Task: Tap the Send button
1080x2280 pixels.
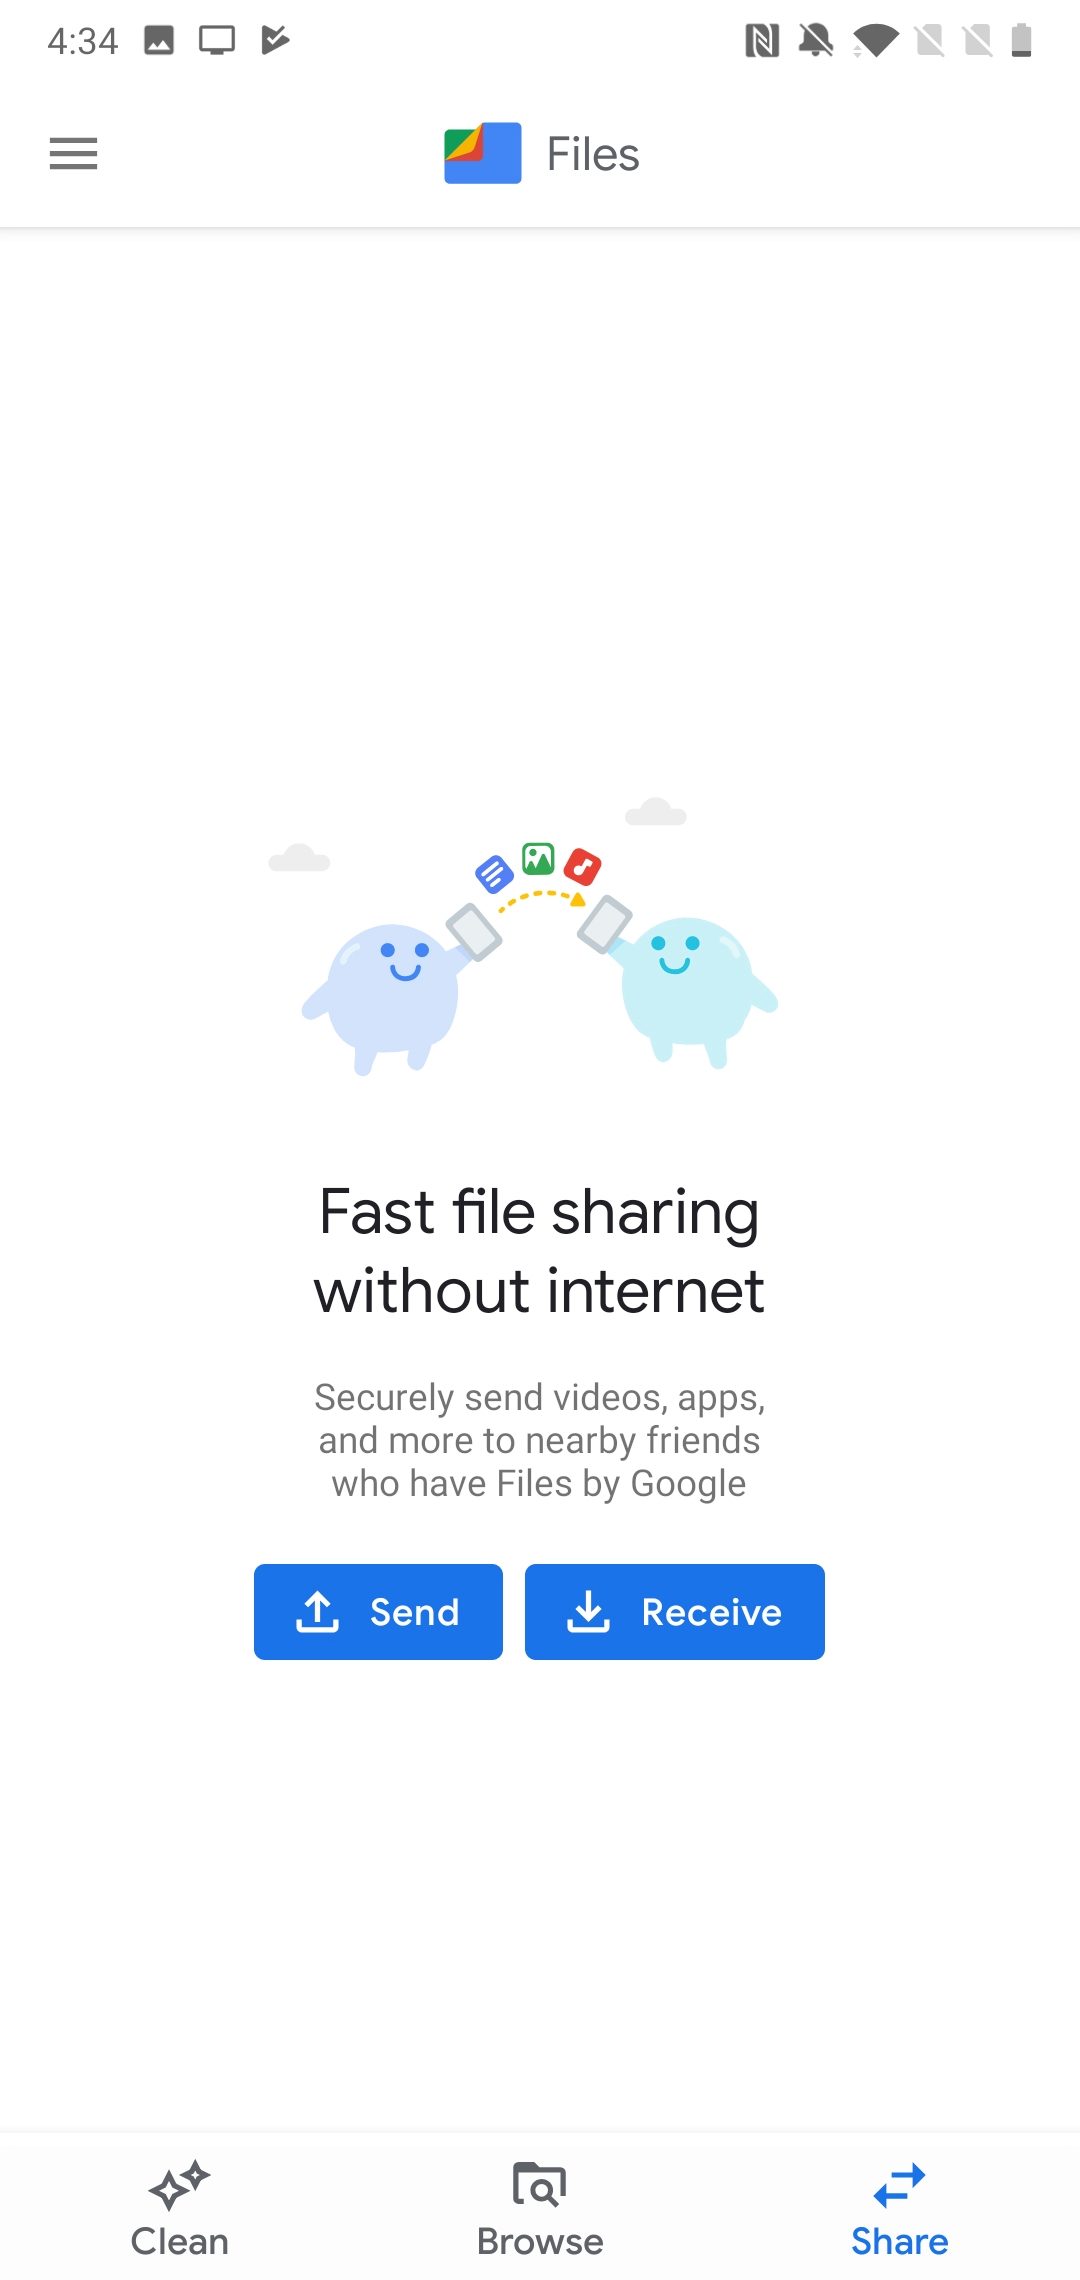Action: point(378,1612)
